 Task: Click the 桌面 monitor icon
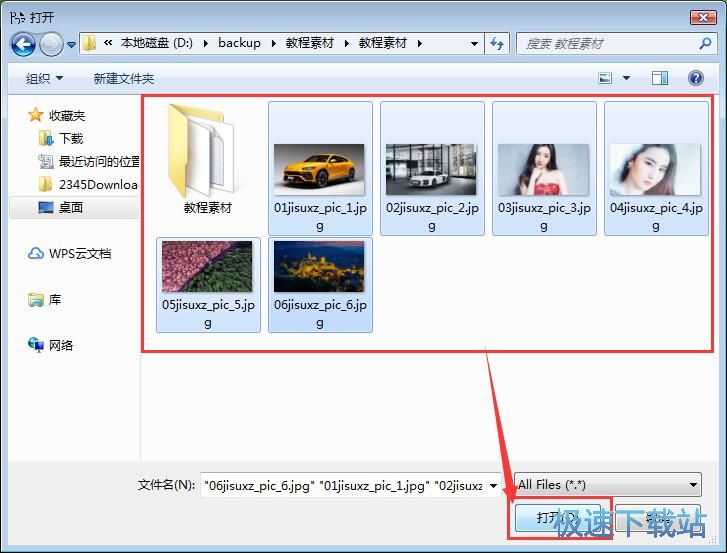pos(45,207)
